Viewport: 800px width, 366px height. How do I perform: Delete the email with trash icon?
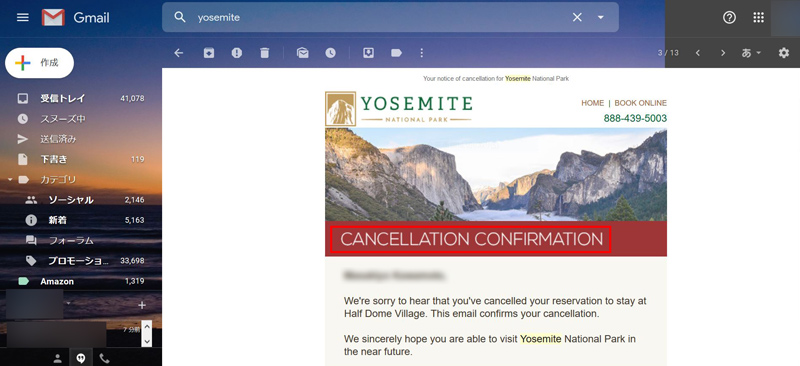(264, 53)
